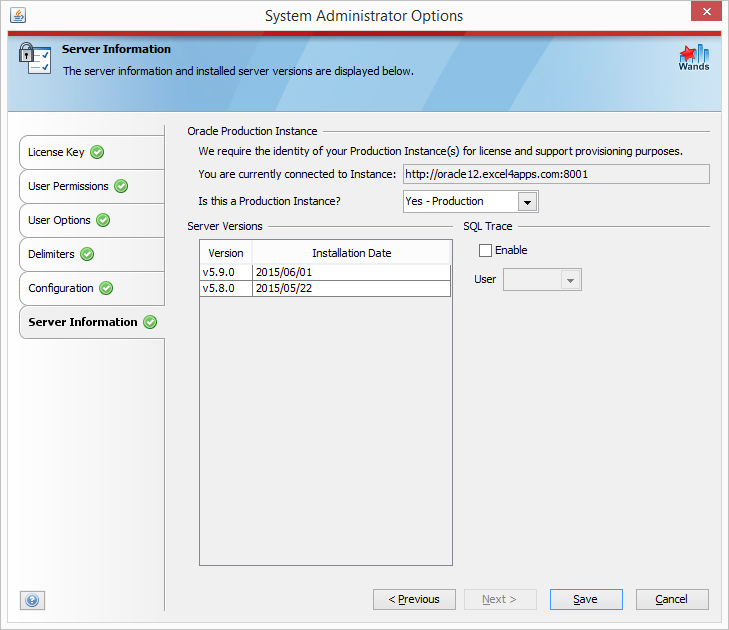The width and height of the screenshot is (729, 630).
Task: Open the Production Instance dropdown arrow
Action: click(x=527, y=202)
